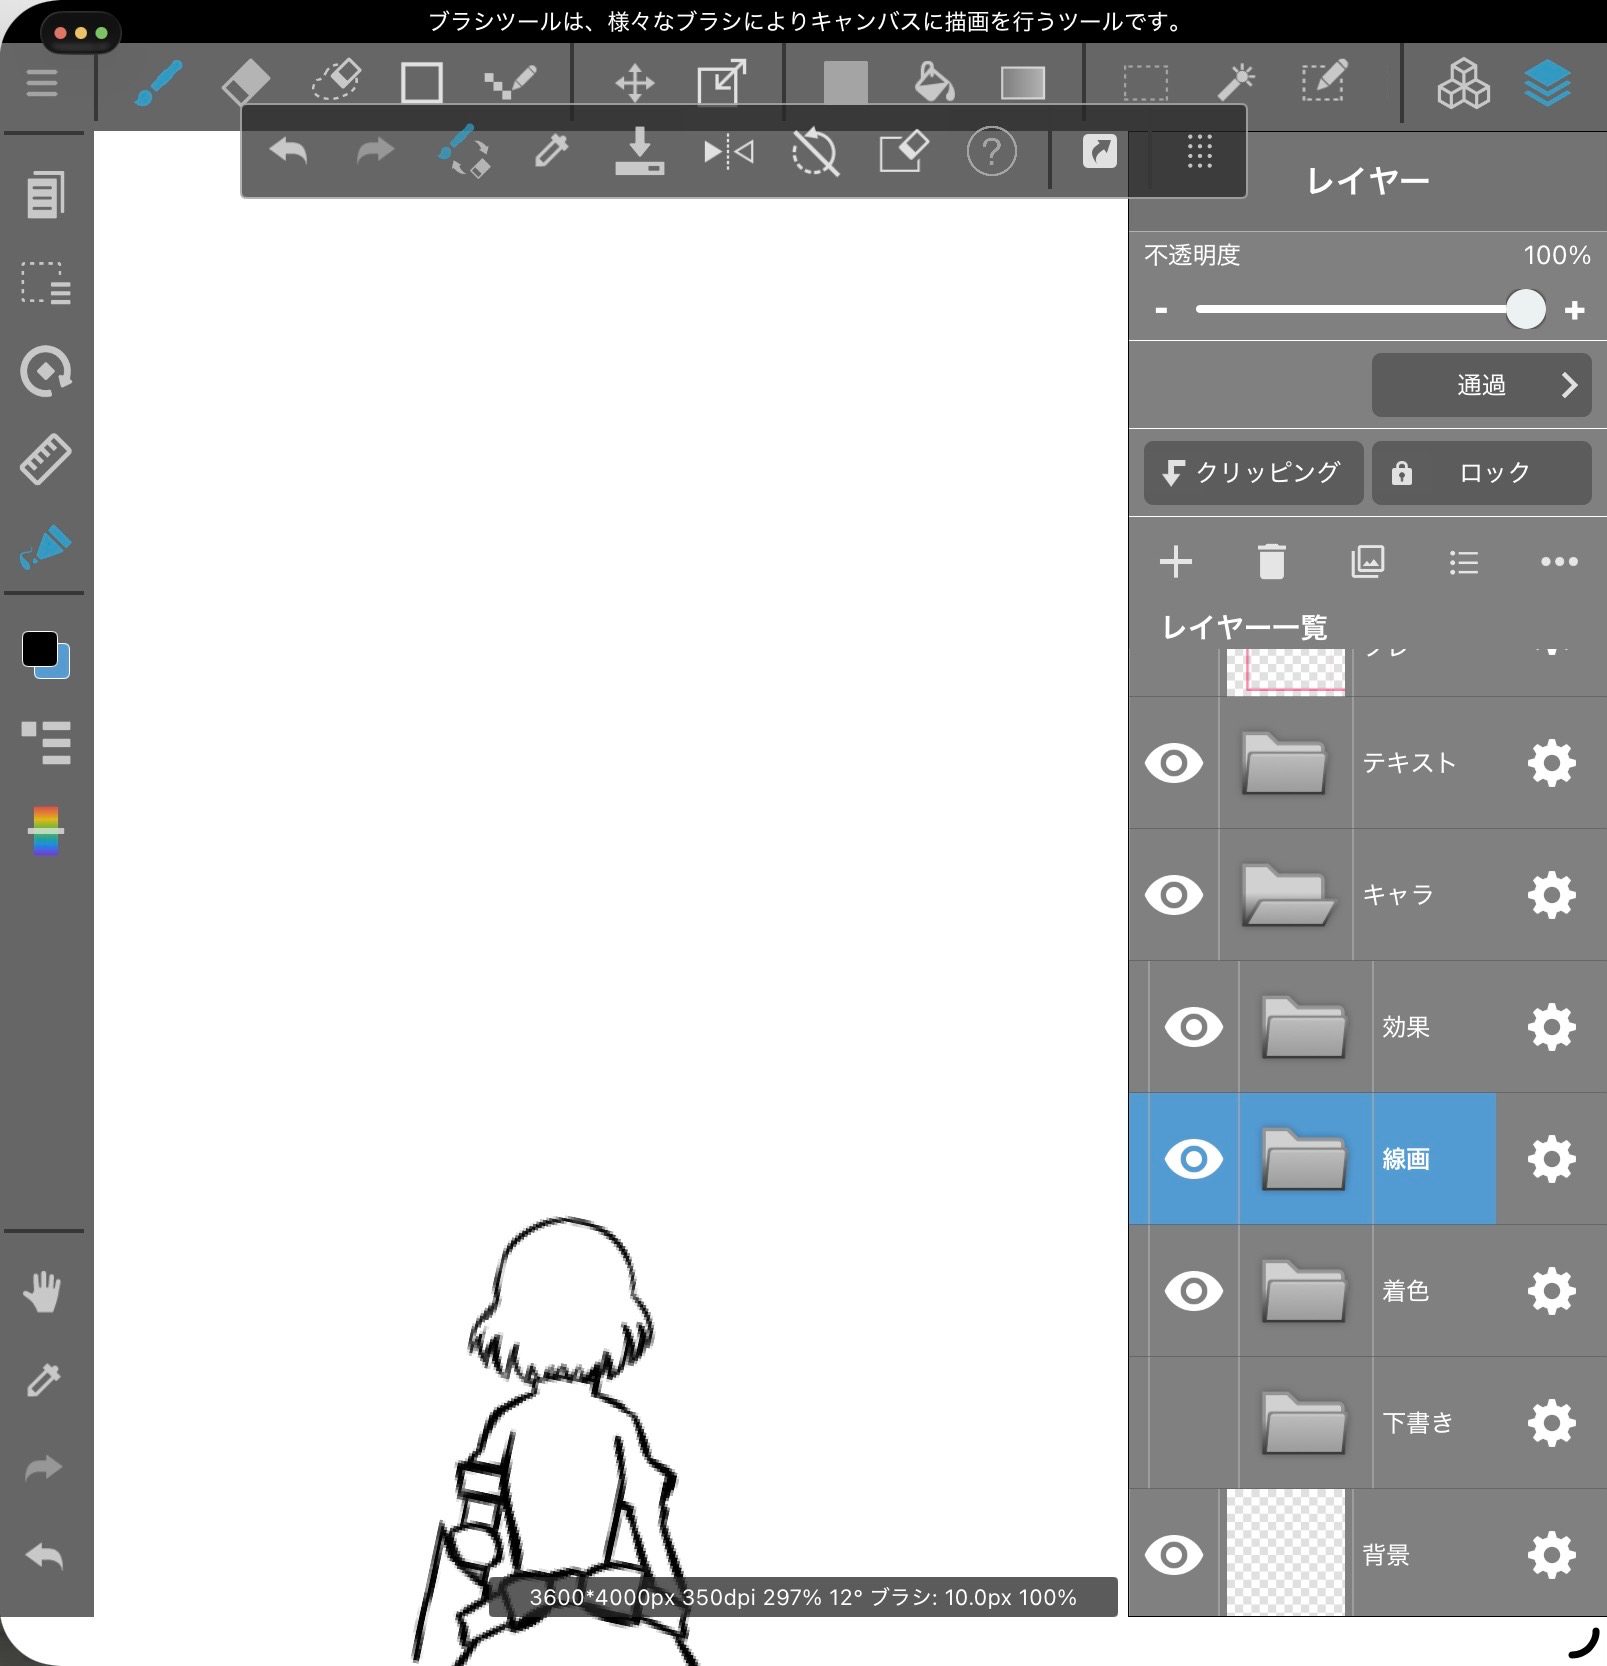Toggle visibility of the 着色 folder
The width and height of the screenshot is (1607, 1666).
point(1193,1291)
